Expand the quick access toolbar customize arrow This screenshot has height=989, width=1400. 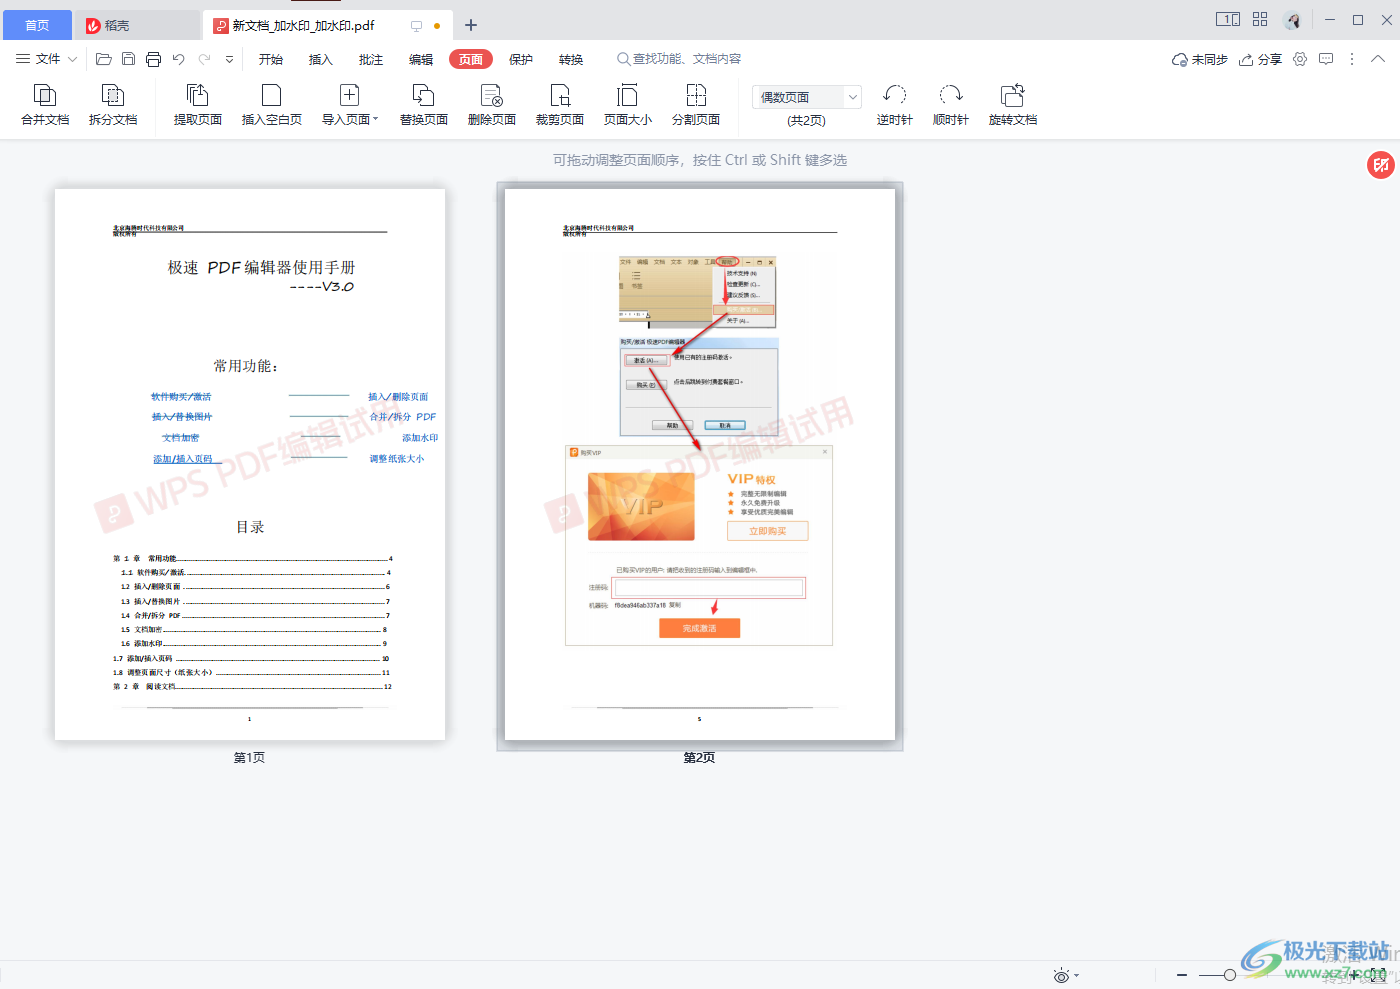(x=230, y=59)
